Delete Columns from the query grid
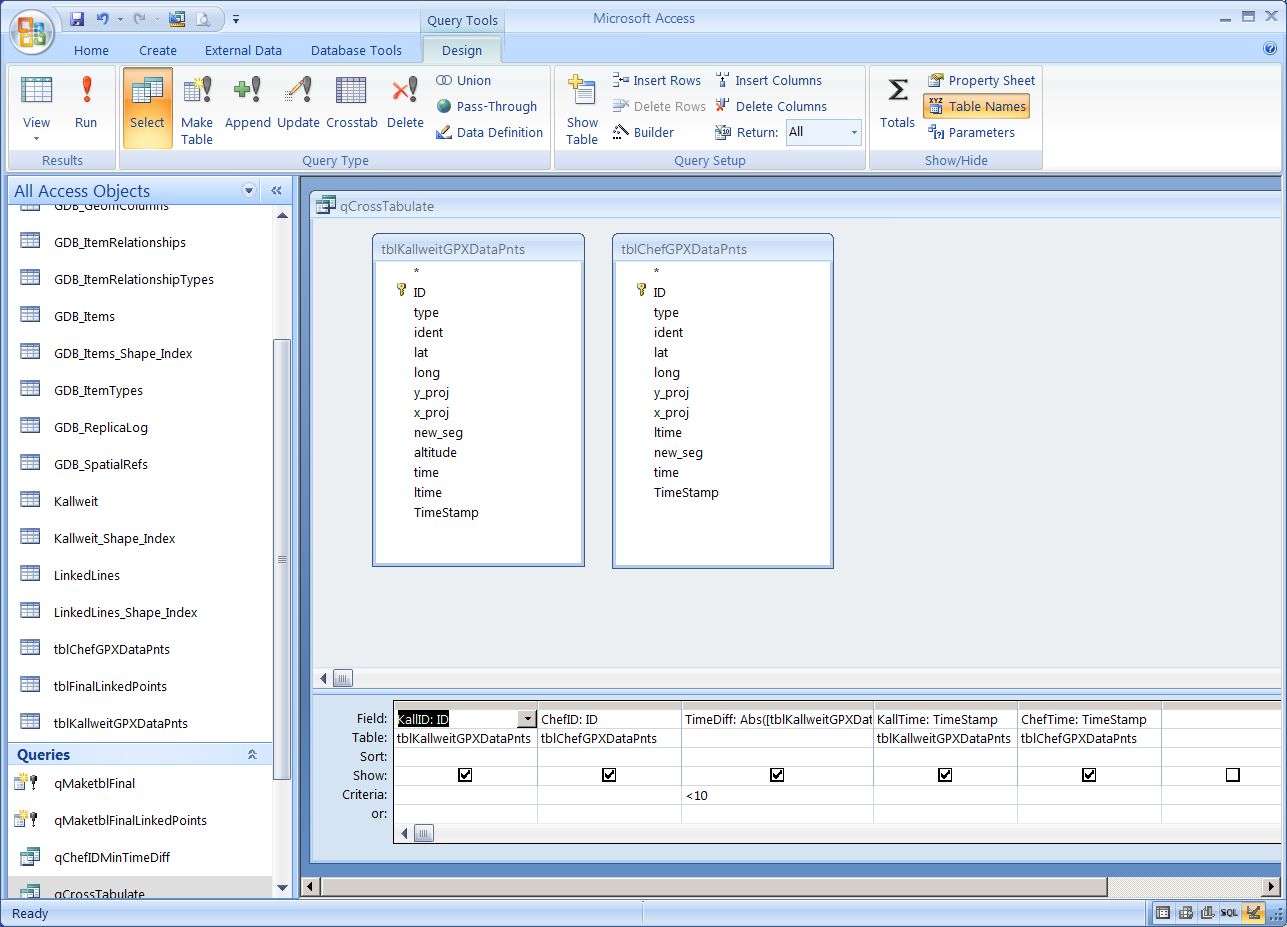Viewport: 1287px width, 927px height. tap(771, 106)
